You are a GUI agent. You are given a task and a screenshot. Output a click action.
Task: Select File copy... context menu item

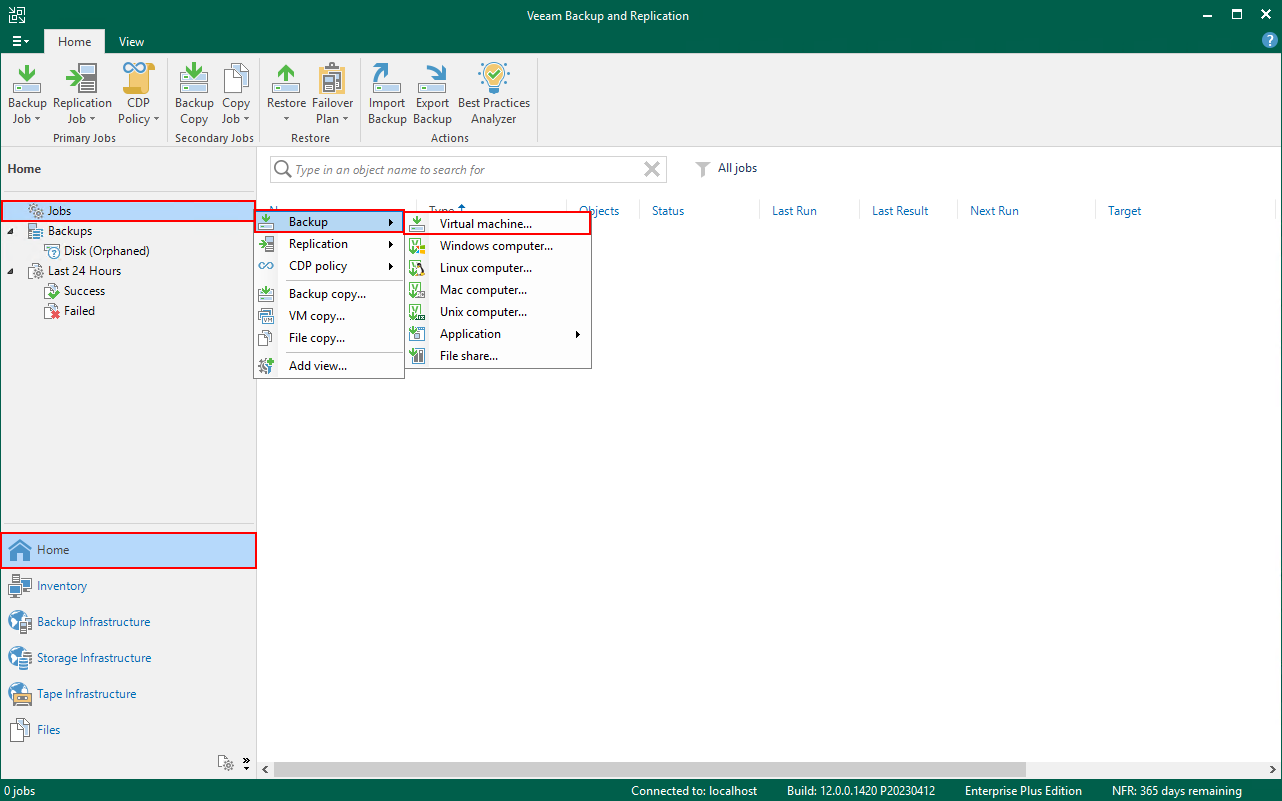click(x=329, y=338)
